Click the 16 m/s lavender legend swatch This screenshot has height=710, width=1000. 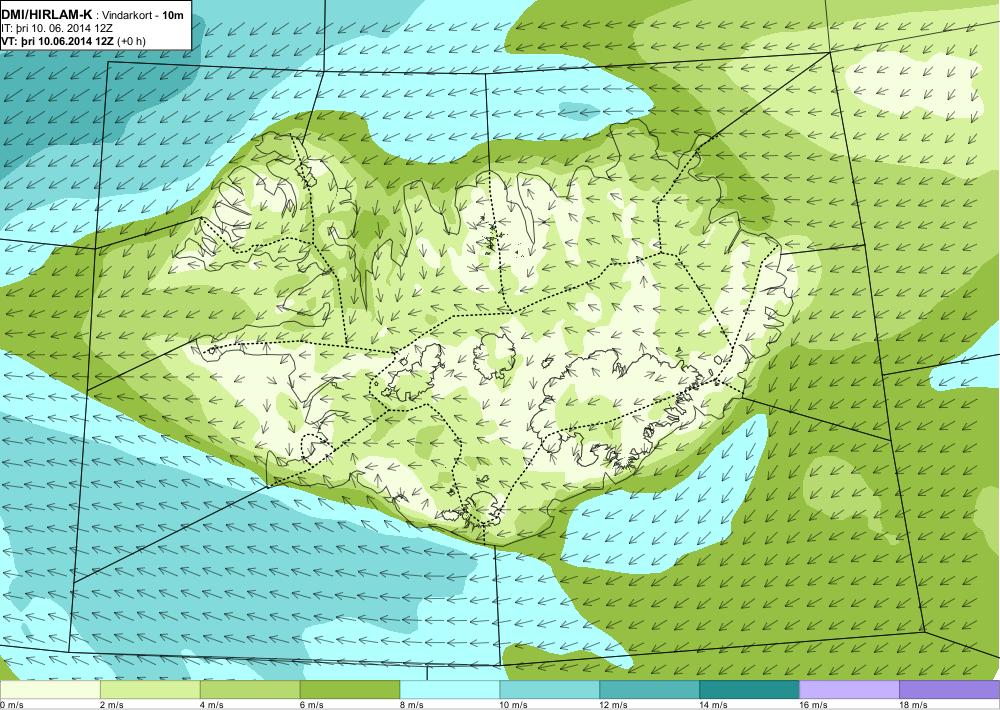(849, 690)
